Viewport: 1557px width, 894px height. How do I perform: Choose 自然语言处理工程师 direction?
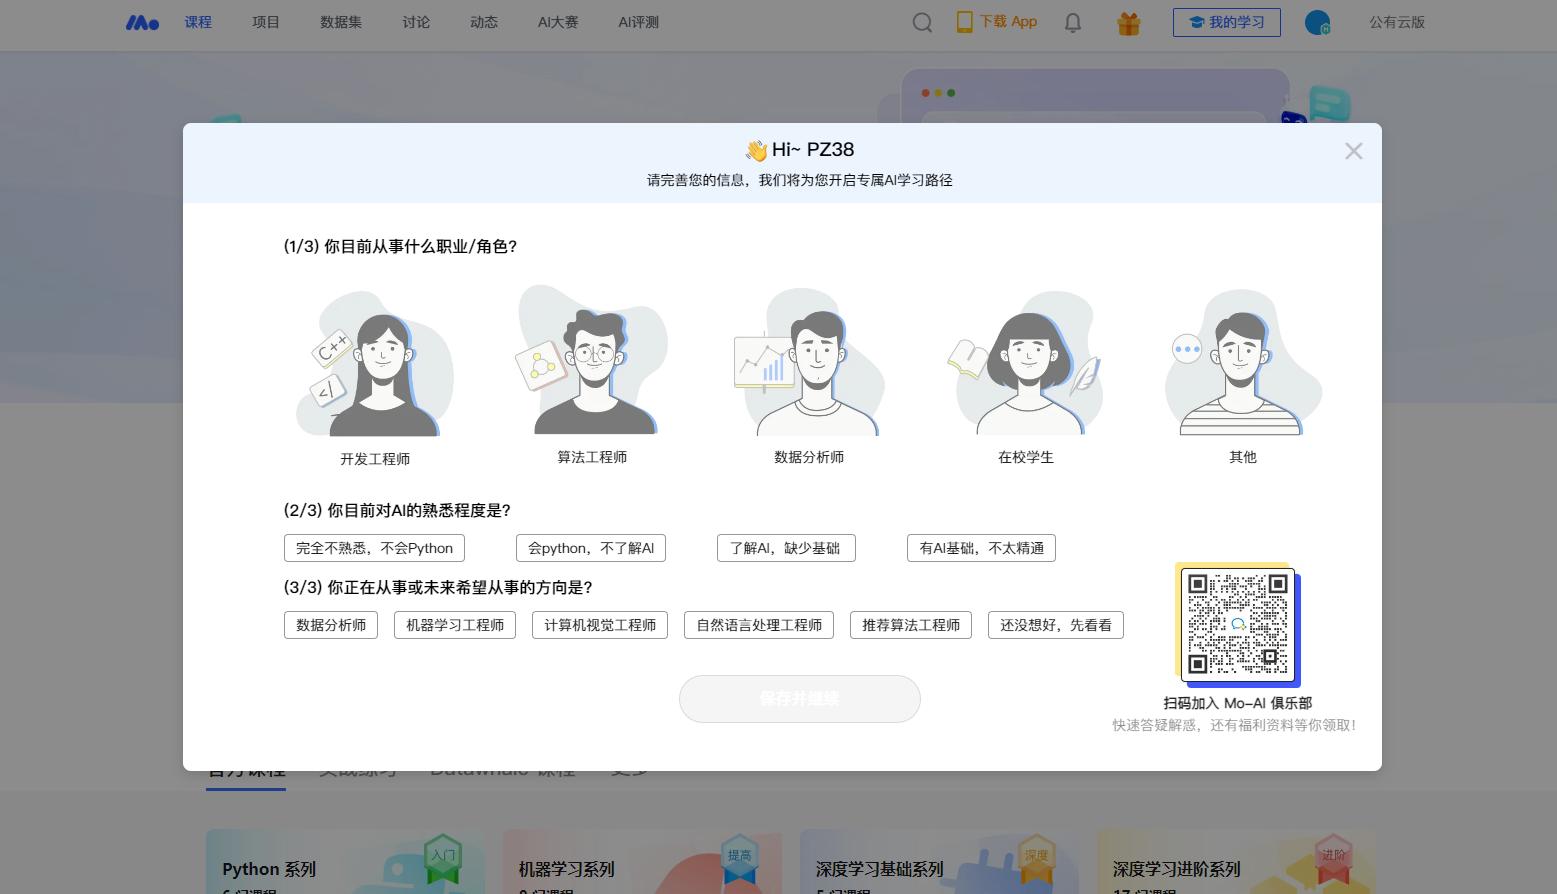coord(758,625)
